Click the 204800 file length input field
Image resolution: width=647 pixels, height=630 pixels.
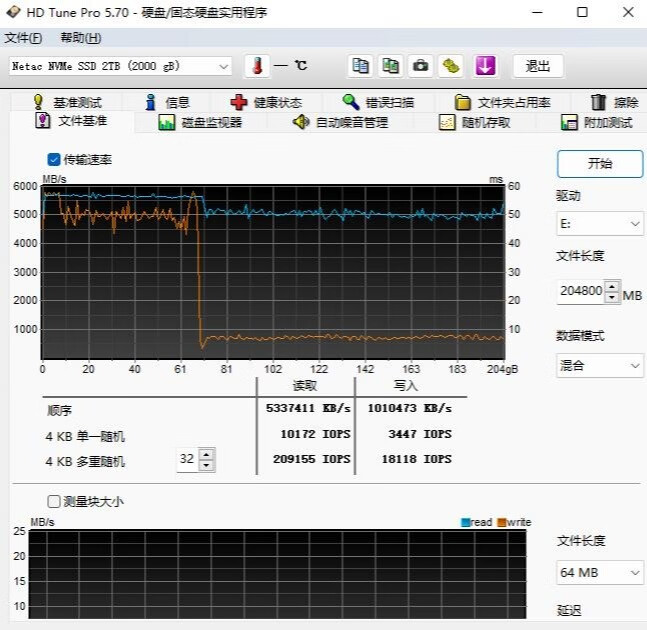[581, 291]
